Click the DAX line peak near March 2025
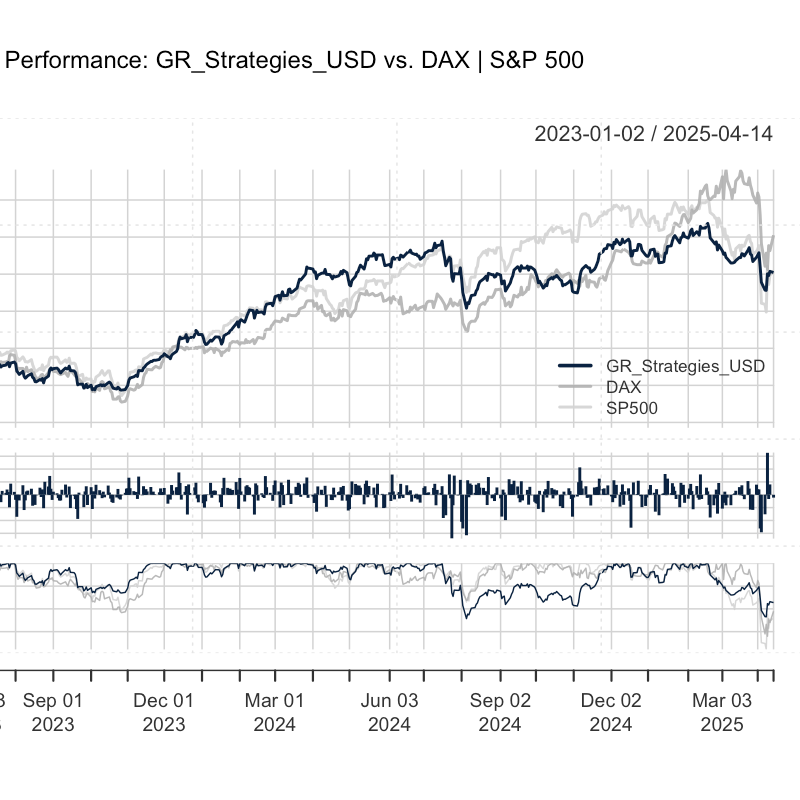Screen dimensions: 800x800 tap(740, 172)
